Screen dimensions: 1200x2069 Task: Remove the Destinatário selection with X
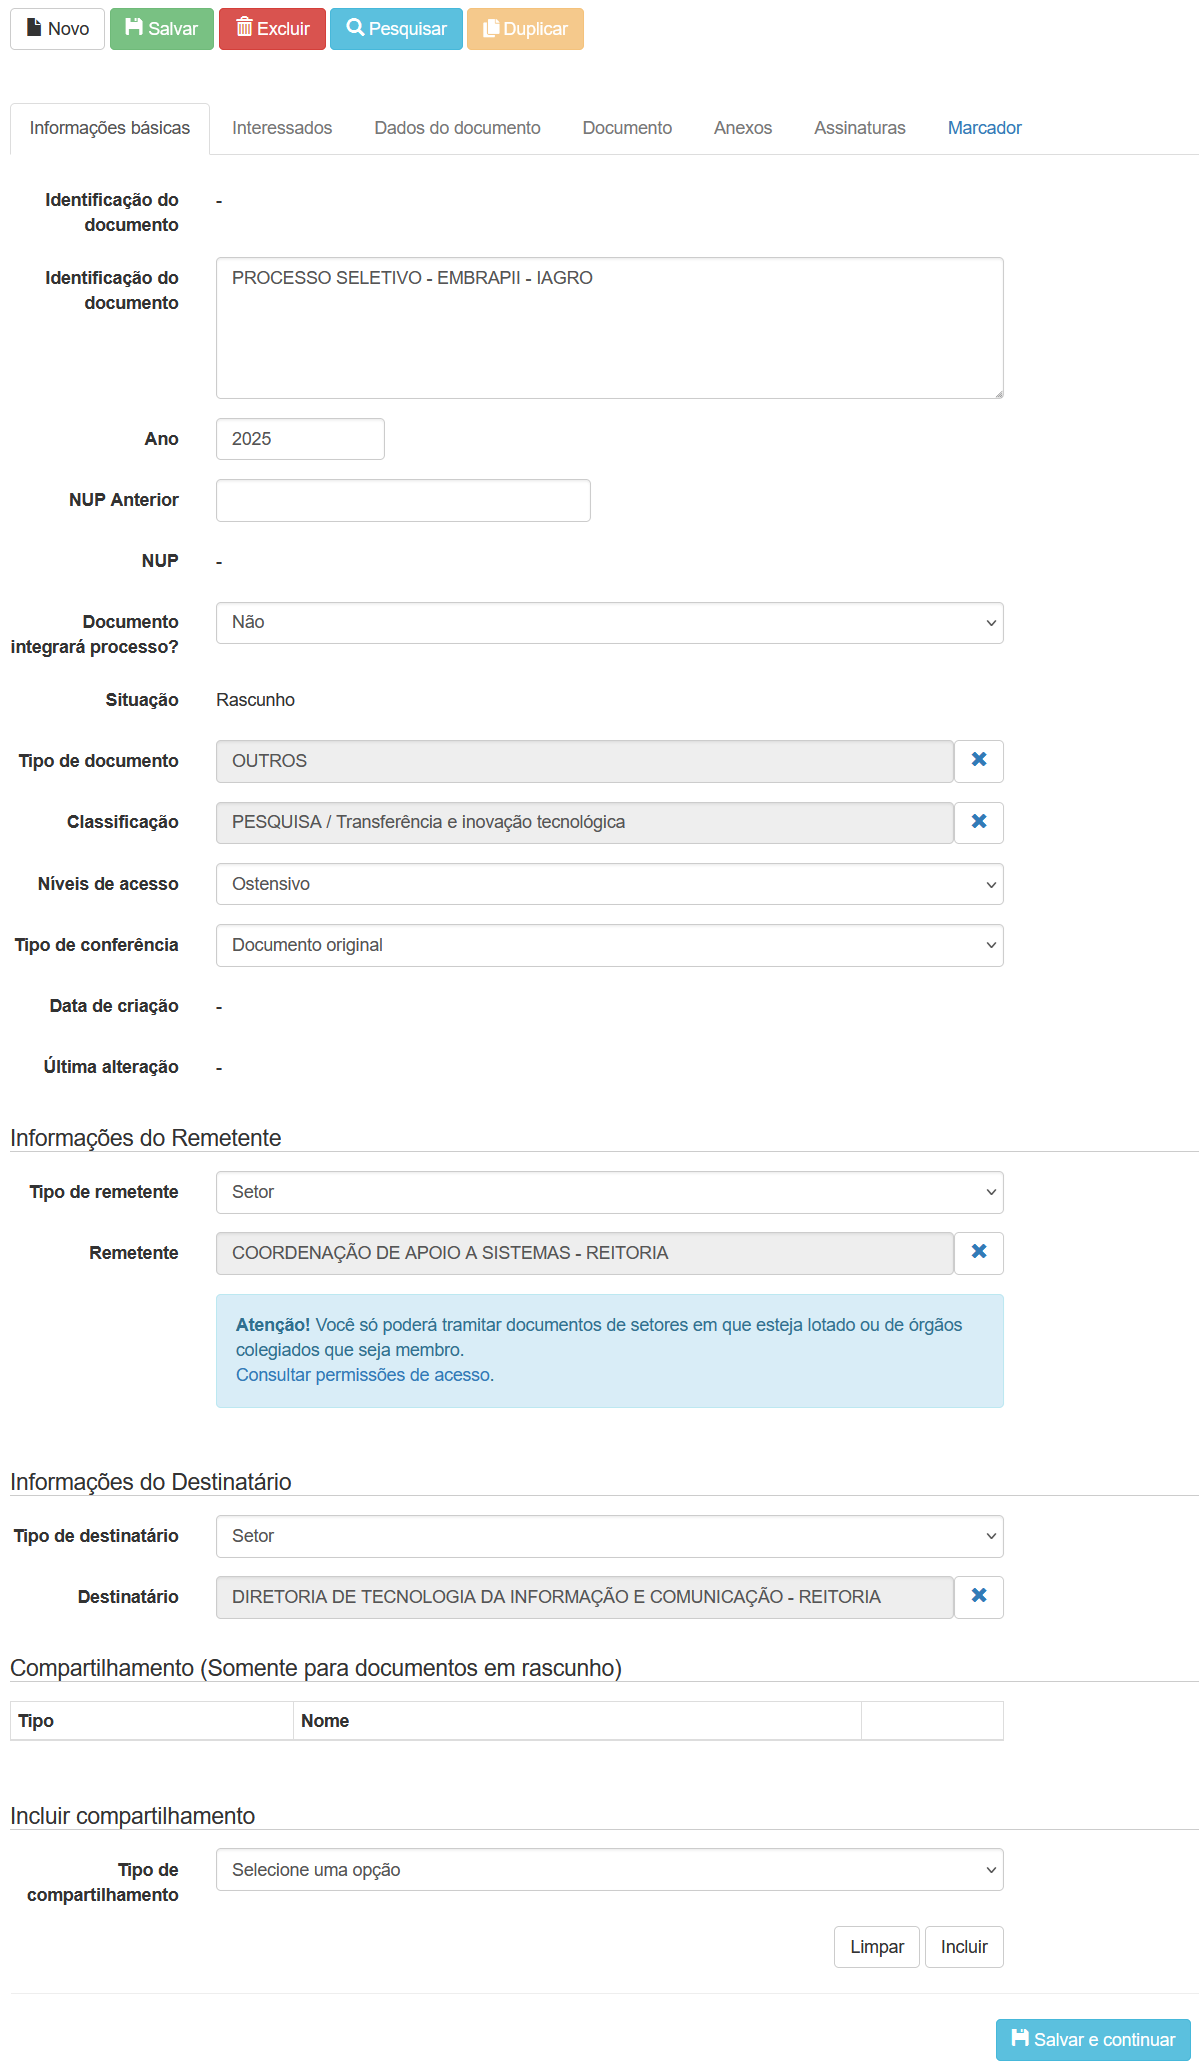(978, 1597)
